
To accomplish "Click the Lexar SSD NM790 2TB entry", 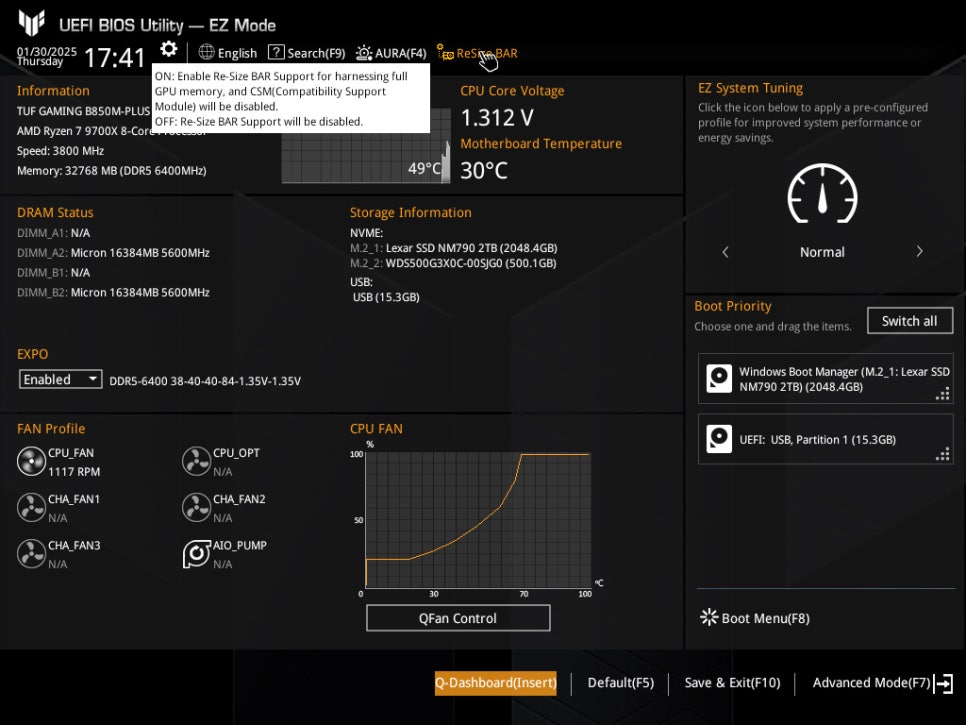I will pyautogui.click(x=453, y=248).
